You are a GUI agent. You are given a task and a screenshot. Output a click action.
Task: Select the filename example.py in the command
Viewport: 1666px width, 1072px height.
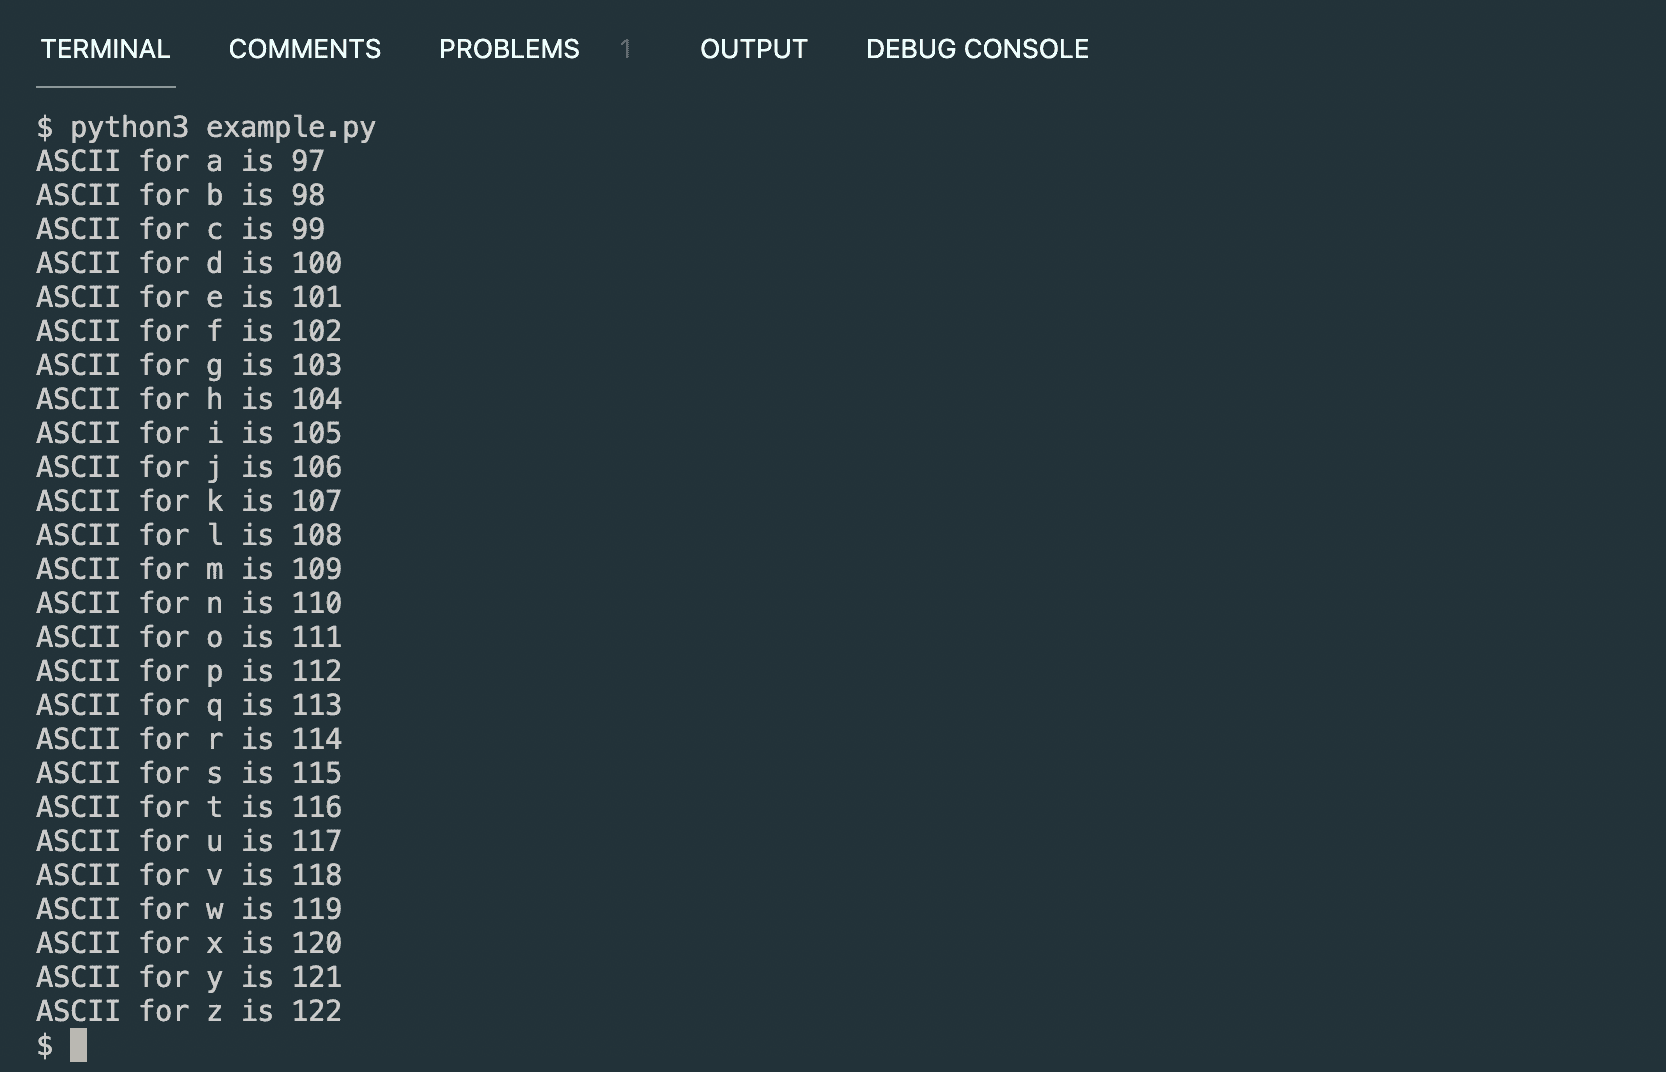(x=290, y=126)
